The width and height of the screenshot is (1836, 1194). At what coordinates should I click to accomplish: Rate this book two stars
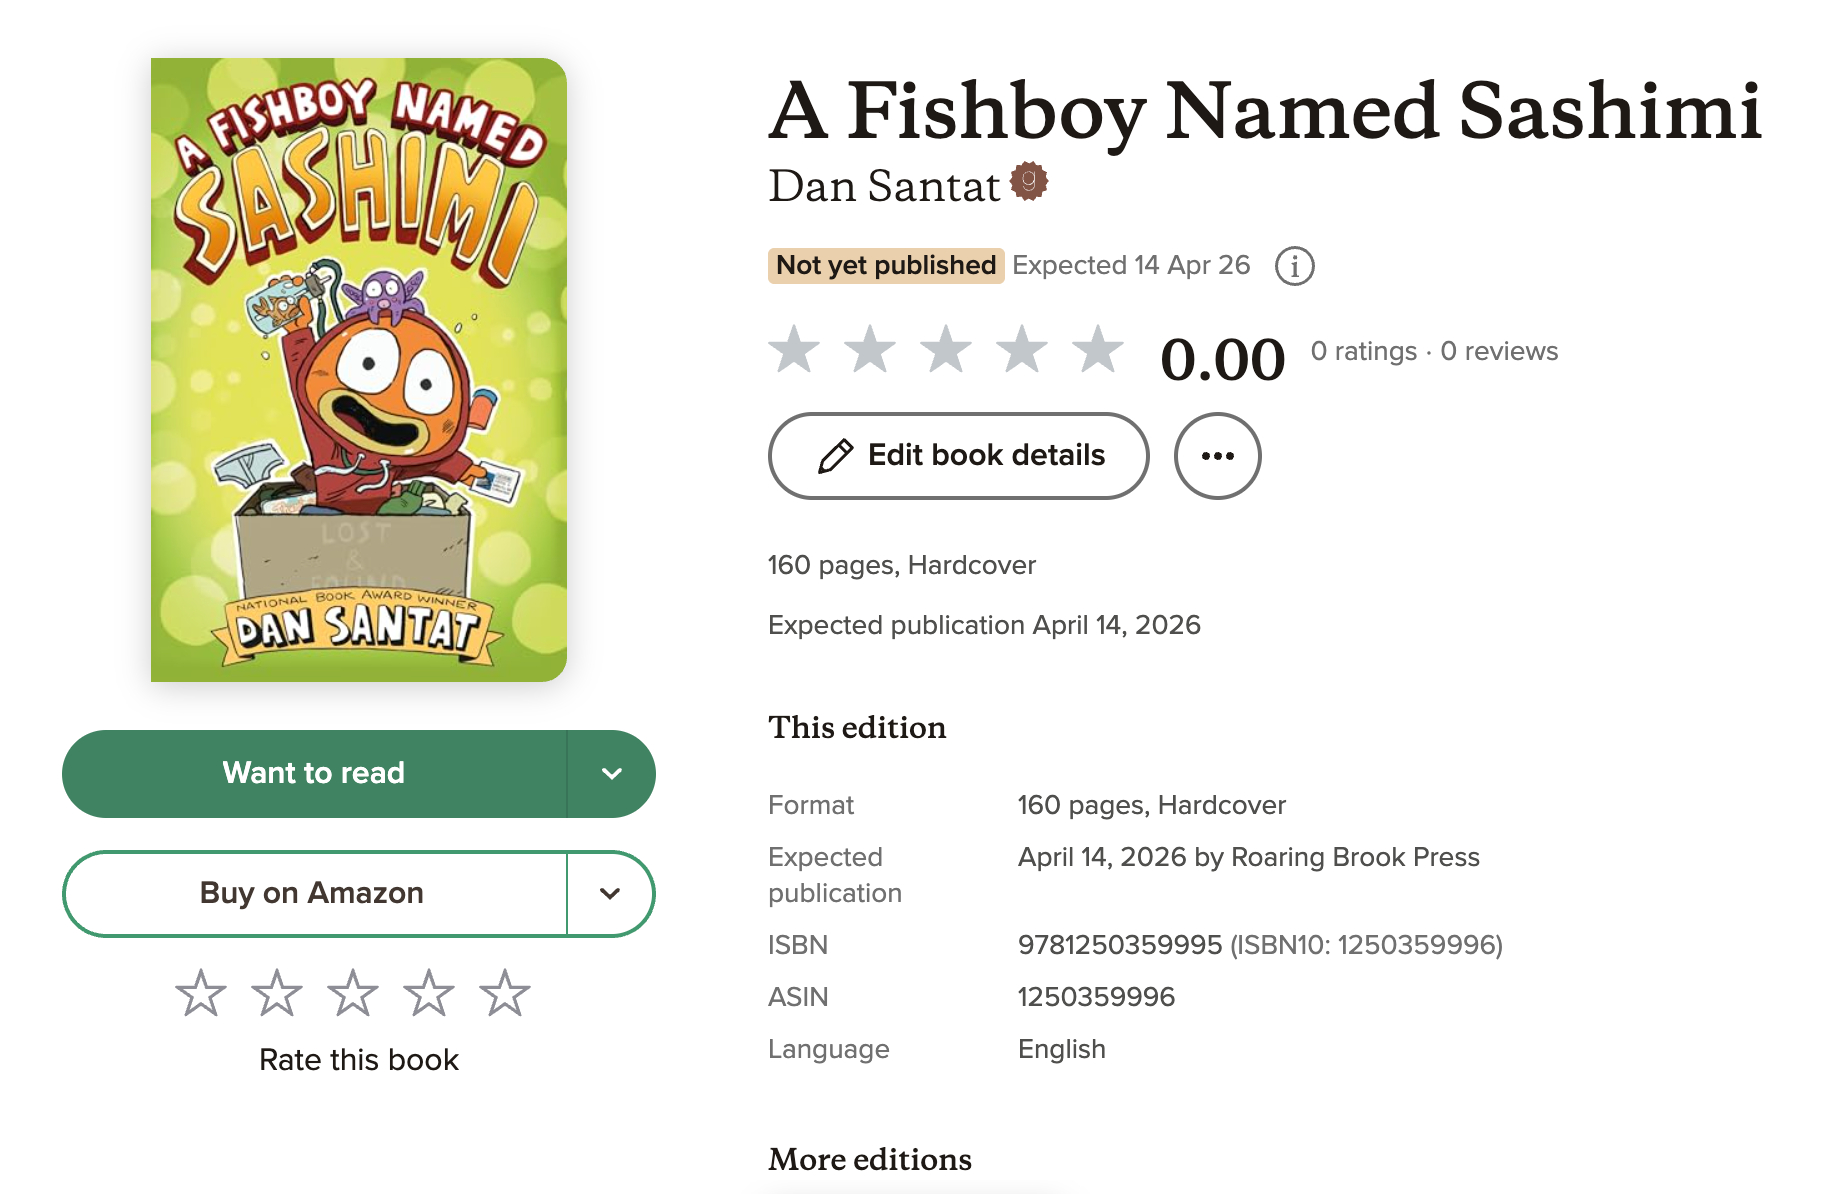[x=277, y=993]
